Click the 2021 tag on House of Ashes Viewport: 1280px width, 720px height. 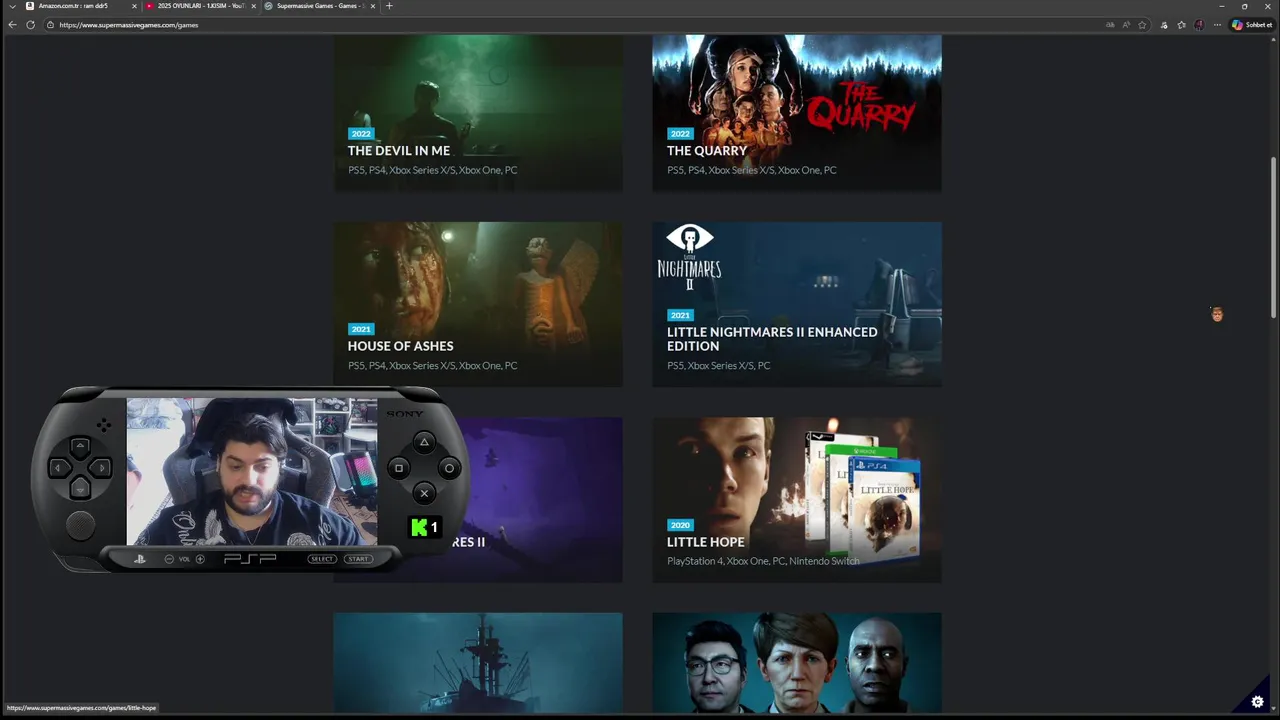(x=361, y=329)
